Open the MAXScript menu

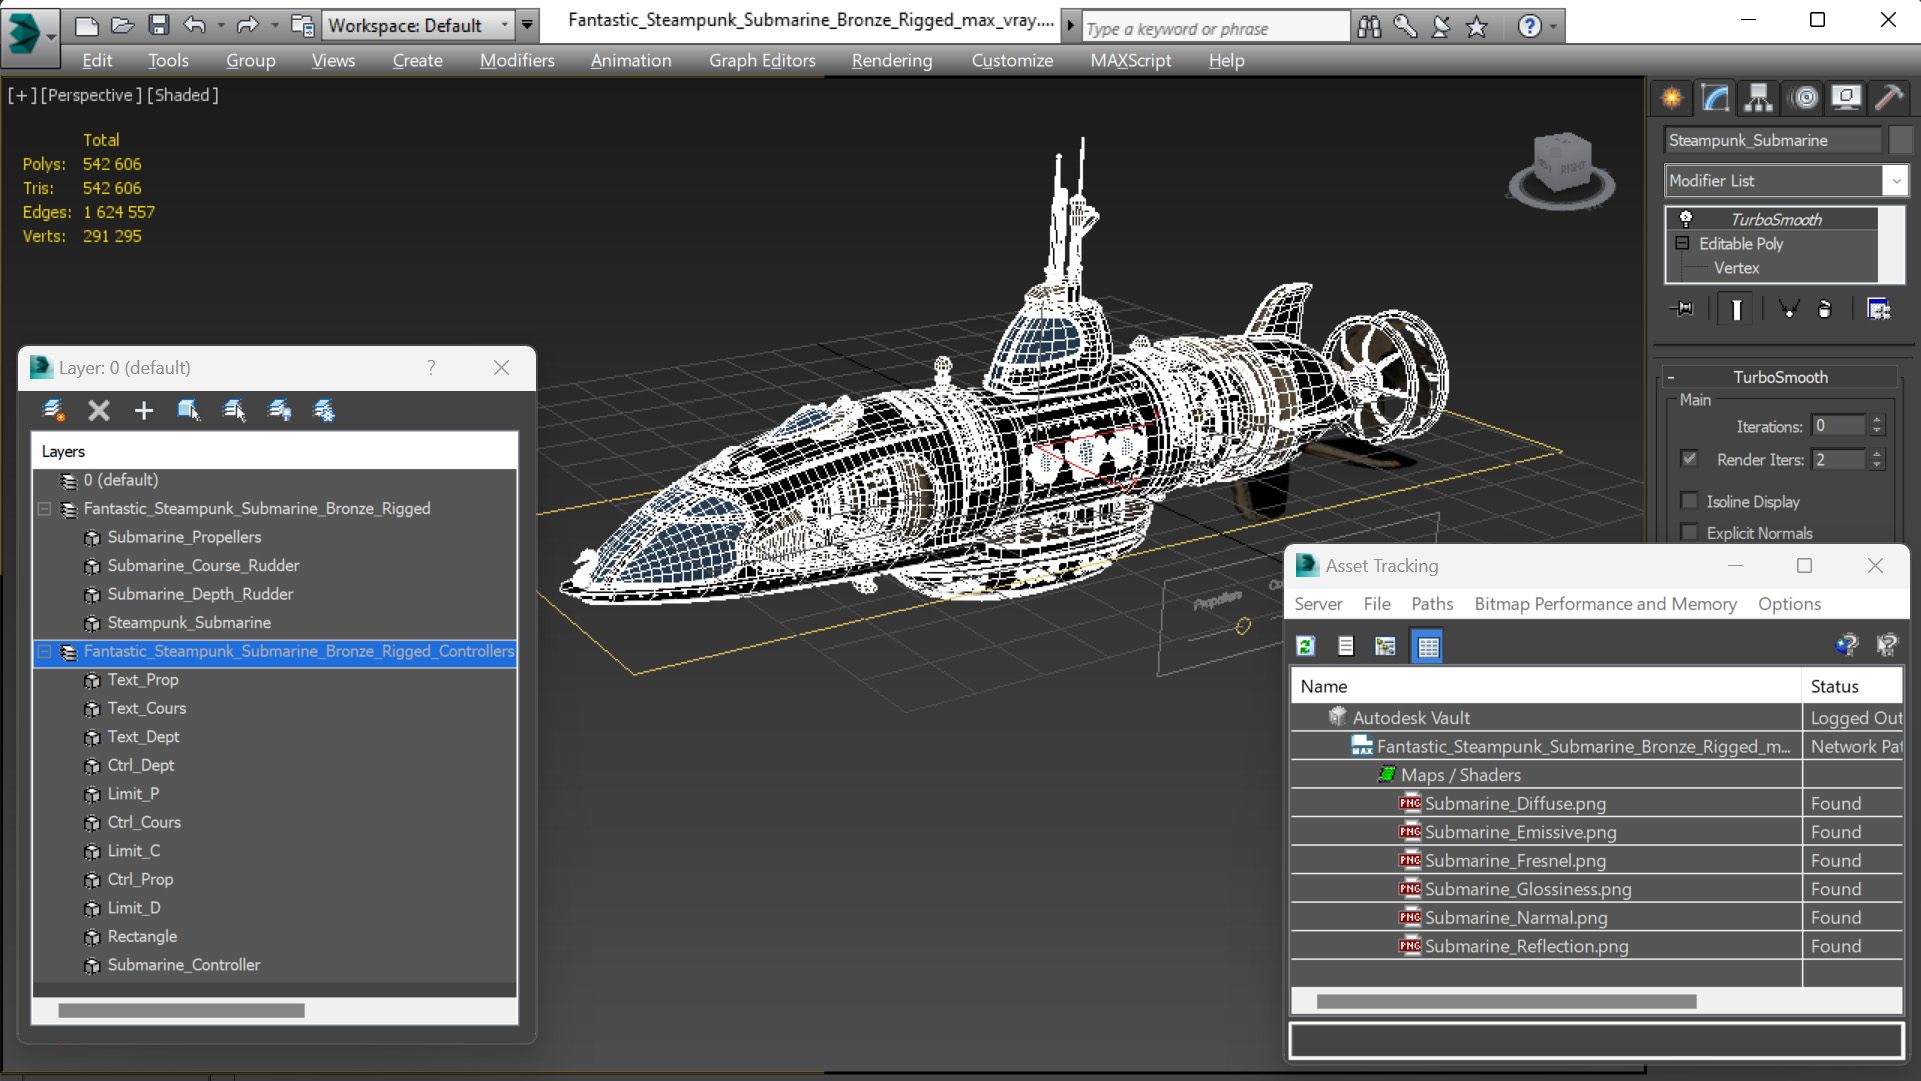pyautogui.click(x=1131, y=60)
